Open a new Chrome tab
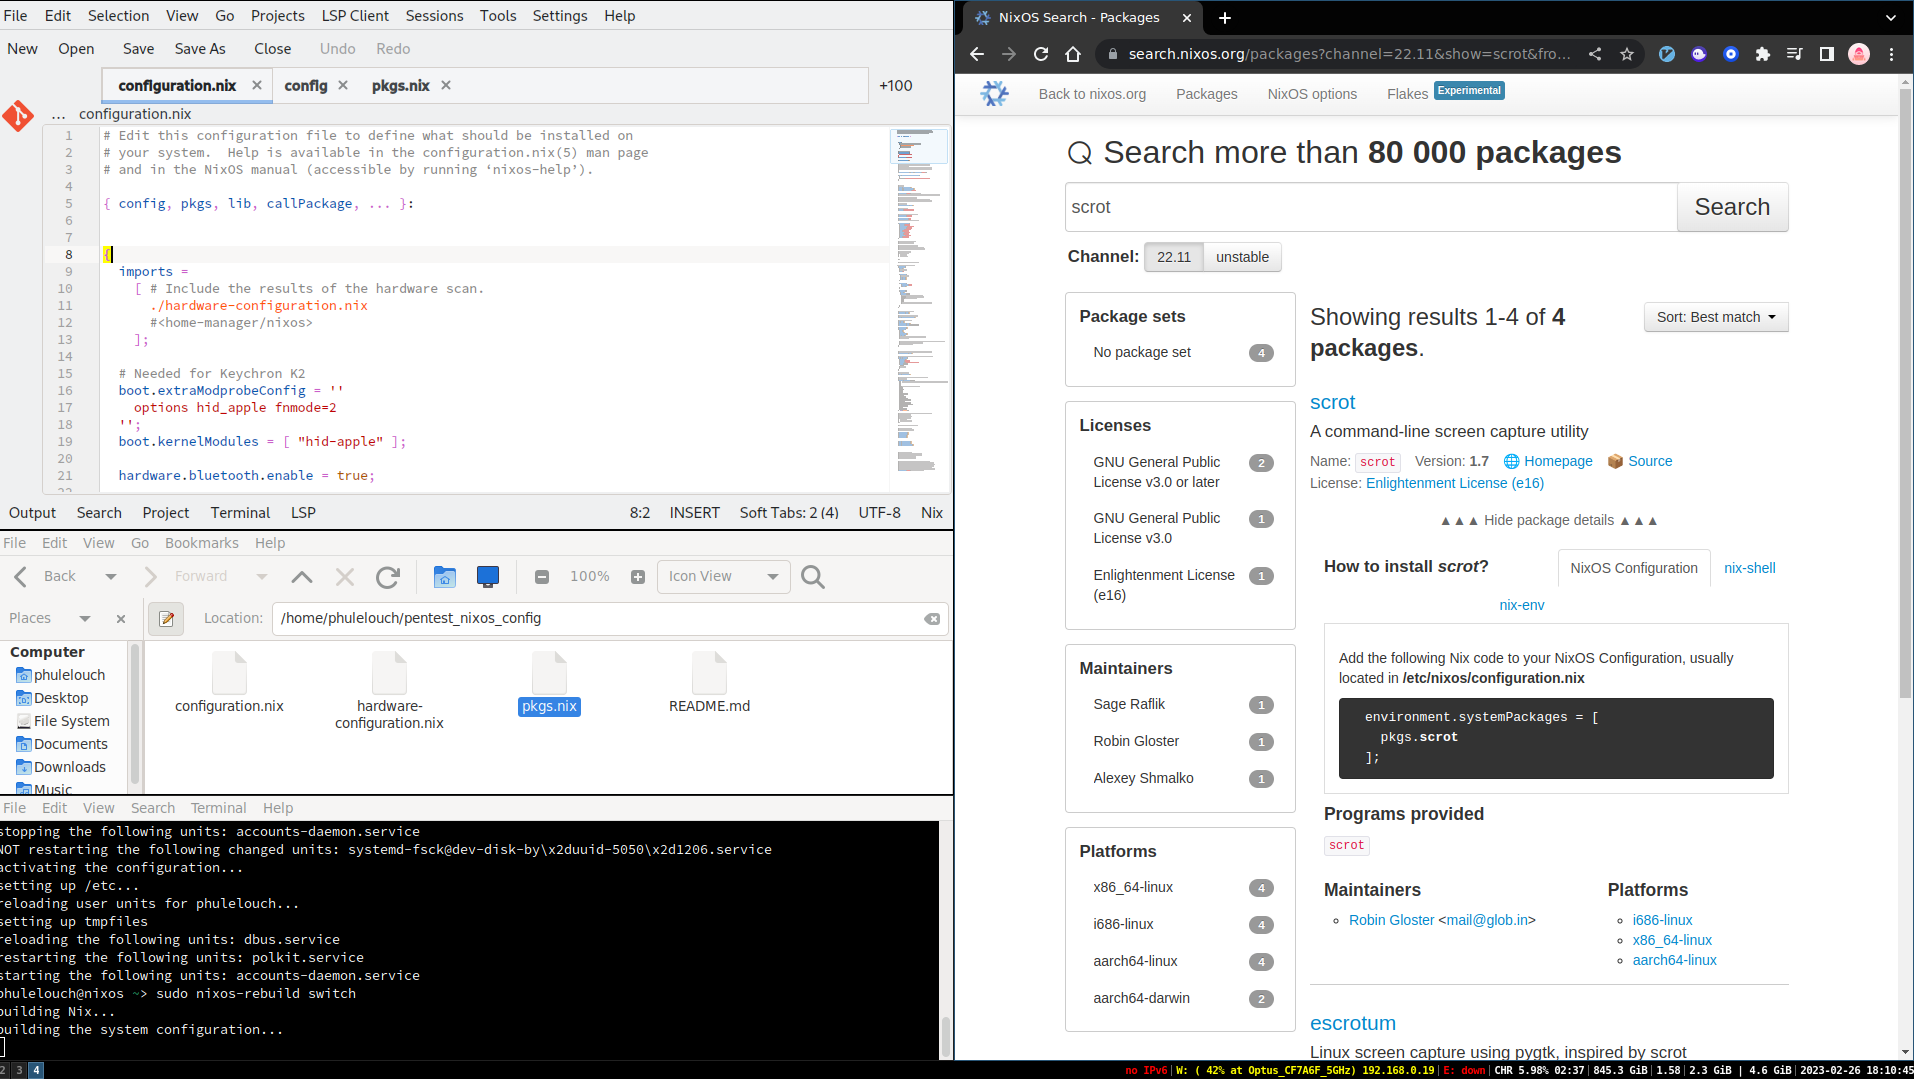This screenshot has height=1079, width=1914. pyautogui.click(x=1225, y=17)
